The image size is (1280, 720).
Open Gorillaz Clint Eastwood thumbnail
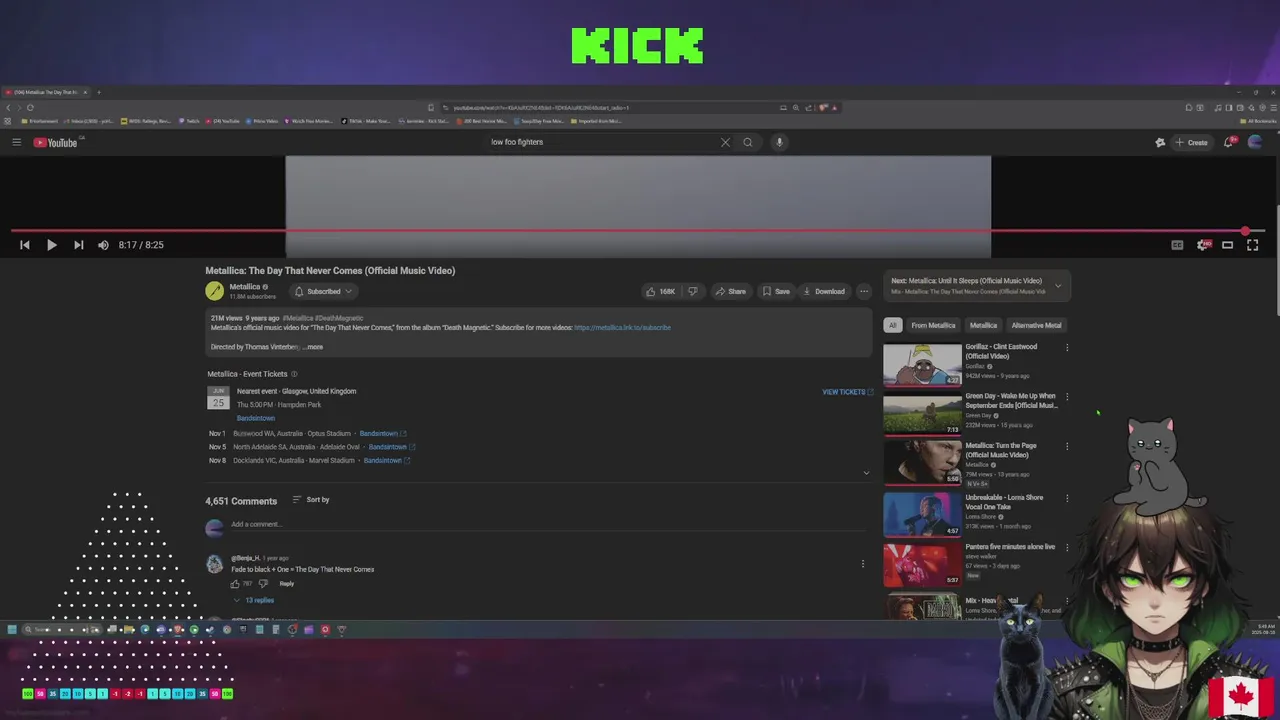pyautogui.click(x=922, y=365)
